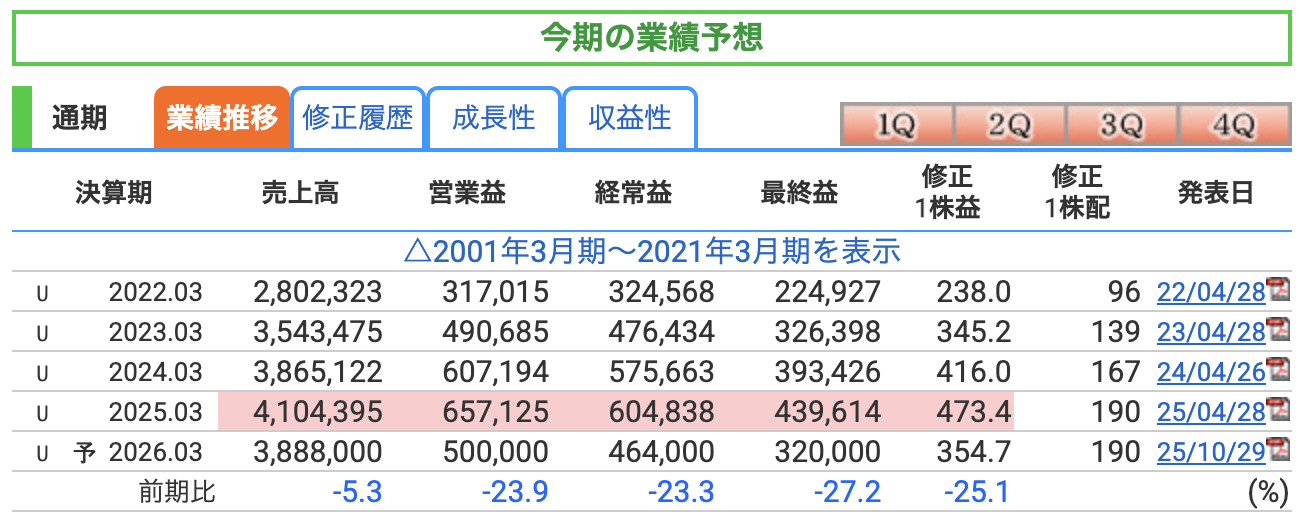Select the orange 業績推移 tab
Image resolution: width=1302 pixels, height=514 pixels.
222,118
